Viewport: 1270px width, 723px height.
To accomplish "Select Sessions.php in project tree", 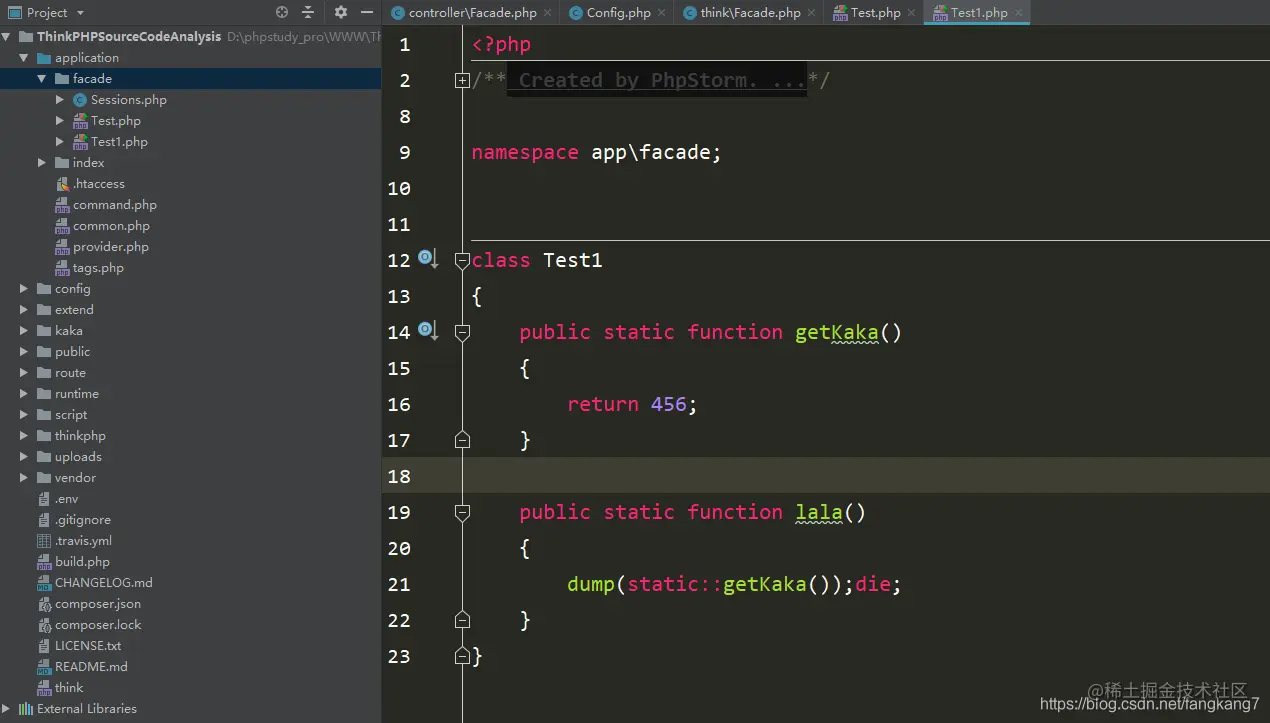I will pos(128,100).
